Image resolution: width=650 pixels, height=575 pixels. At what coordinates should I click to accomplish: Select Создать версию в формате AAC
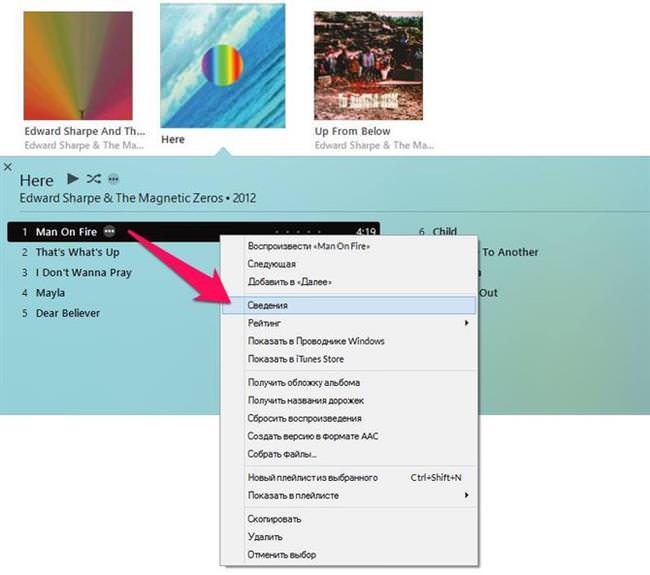click(x=349, y=436)
